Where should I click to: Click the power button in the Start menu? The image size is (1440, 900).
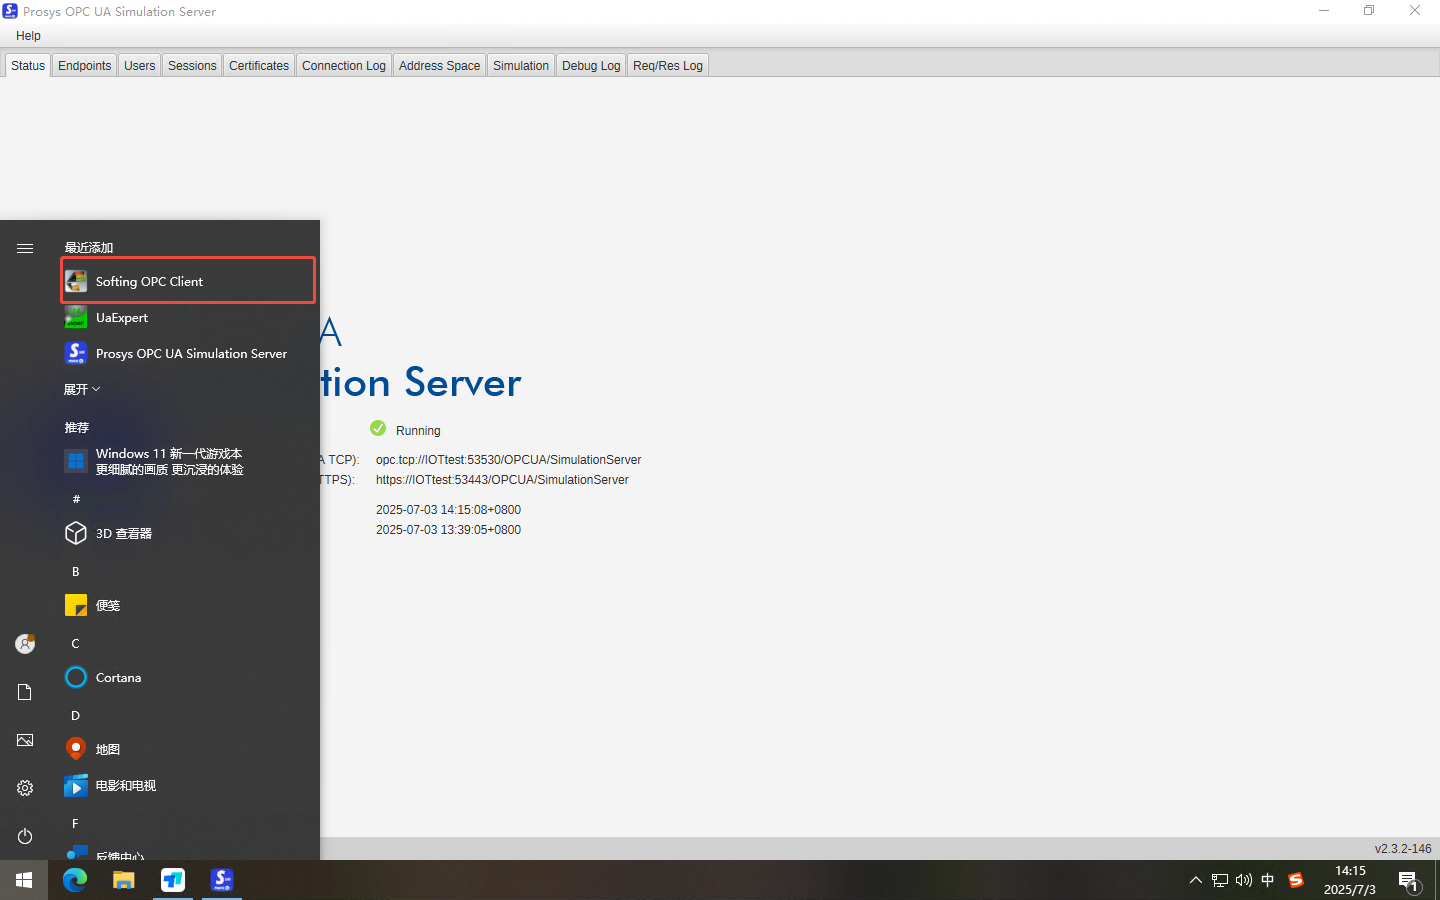(x=24, y=836)
